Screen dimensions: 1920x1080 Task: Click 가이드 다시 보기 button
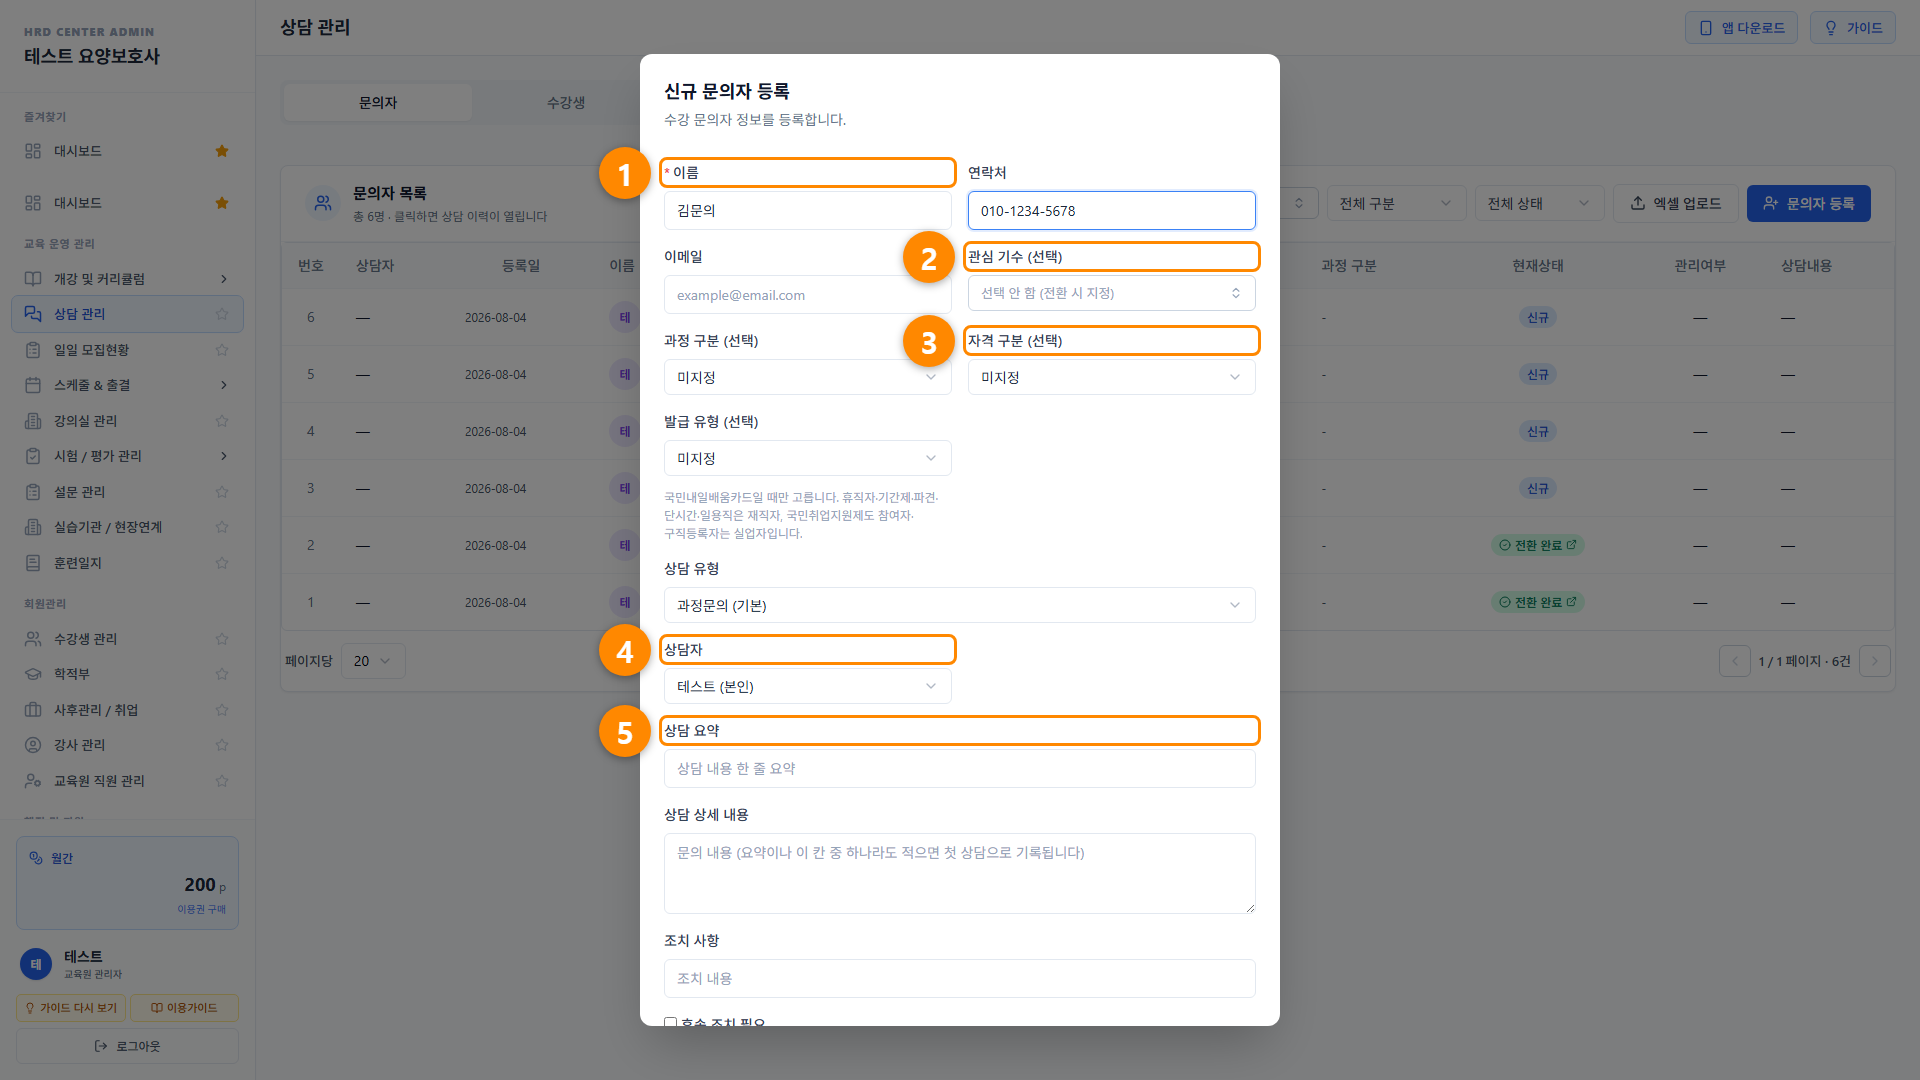71,1008
